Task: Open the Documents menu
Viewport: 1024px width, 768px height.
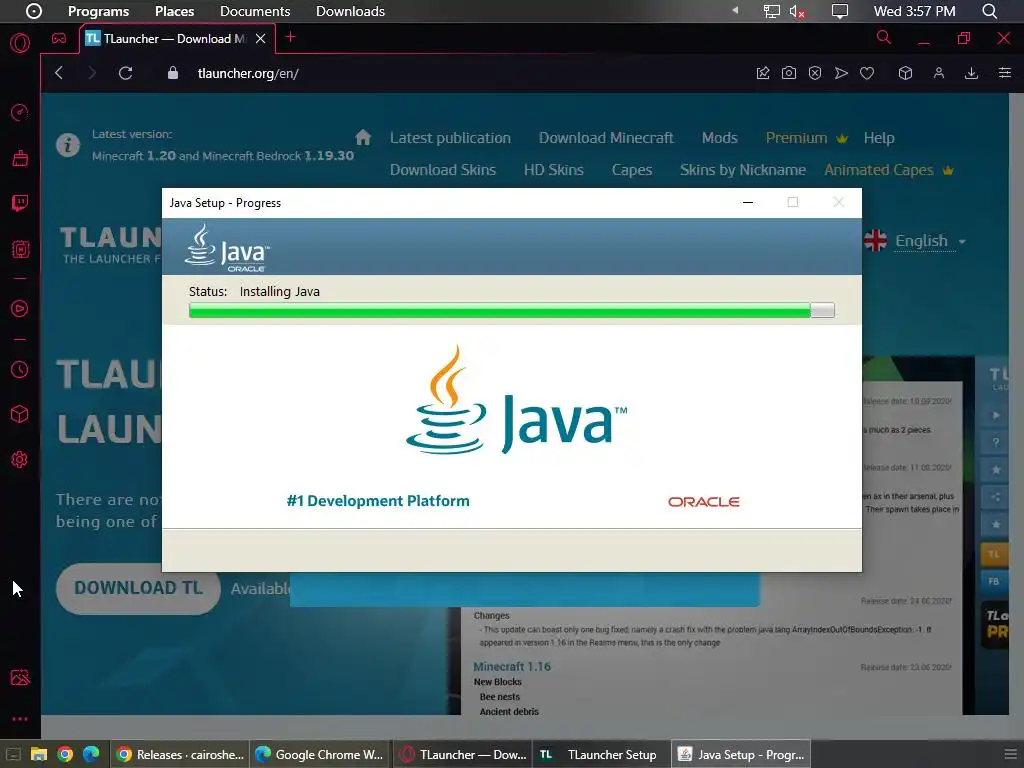Action: coord(255,11)
